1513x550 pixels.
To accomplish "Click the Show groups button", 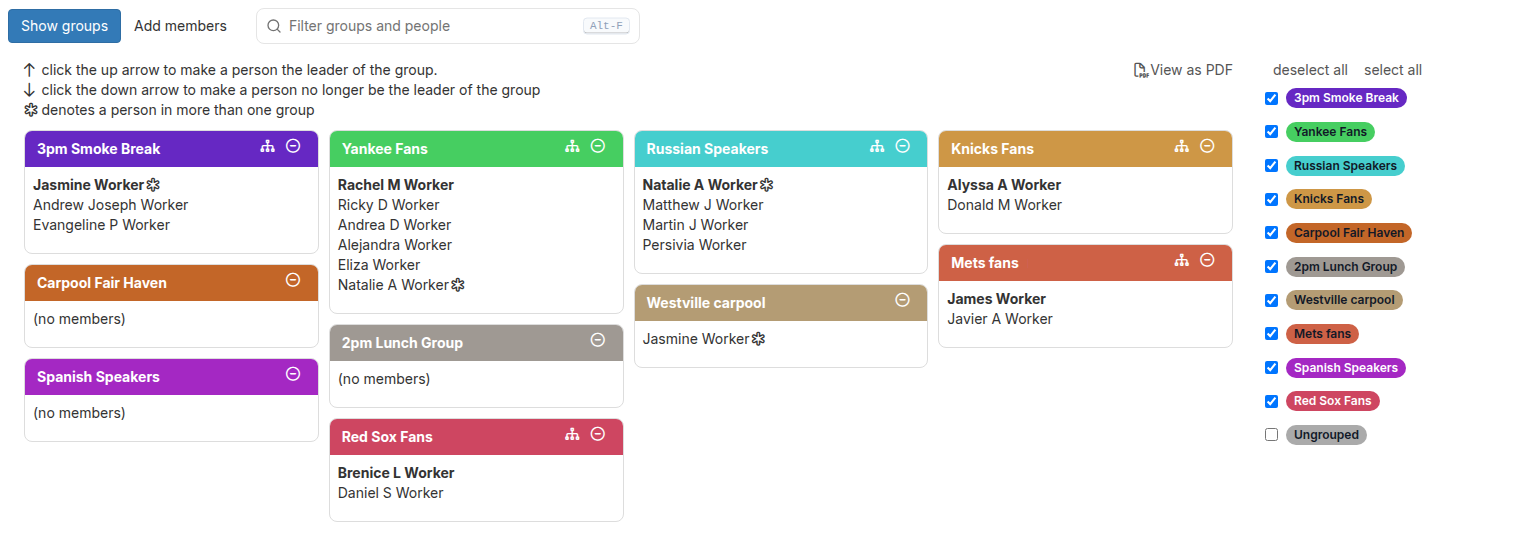I will [64, 26].
